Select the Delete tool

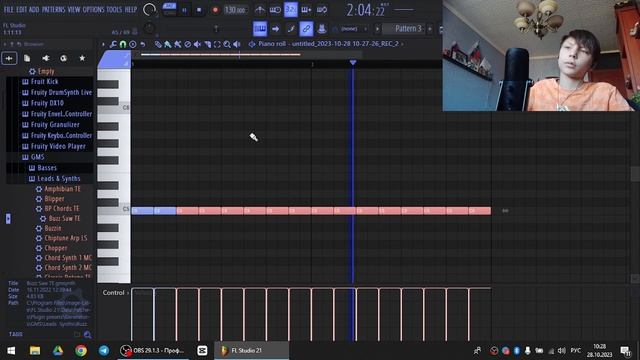pyautogui.click(x=178, y=44)
